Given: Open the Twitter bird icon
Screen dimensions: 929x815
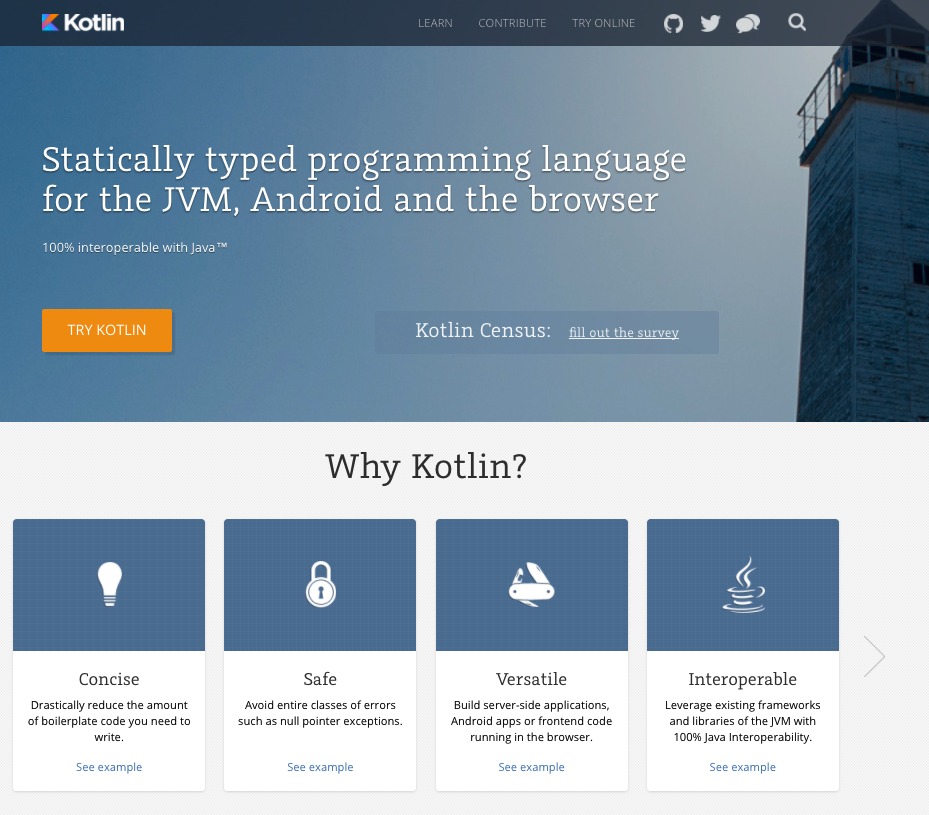Looking at the screenshot, I should 710,23.
